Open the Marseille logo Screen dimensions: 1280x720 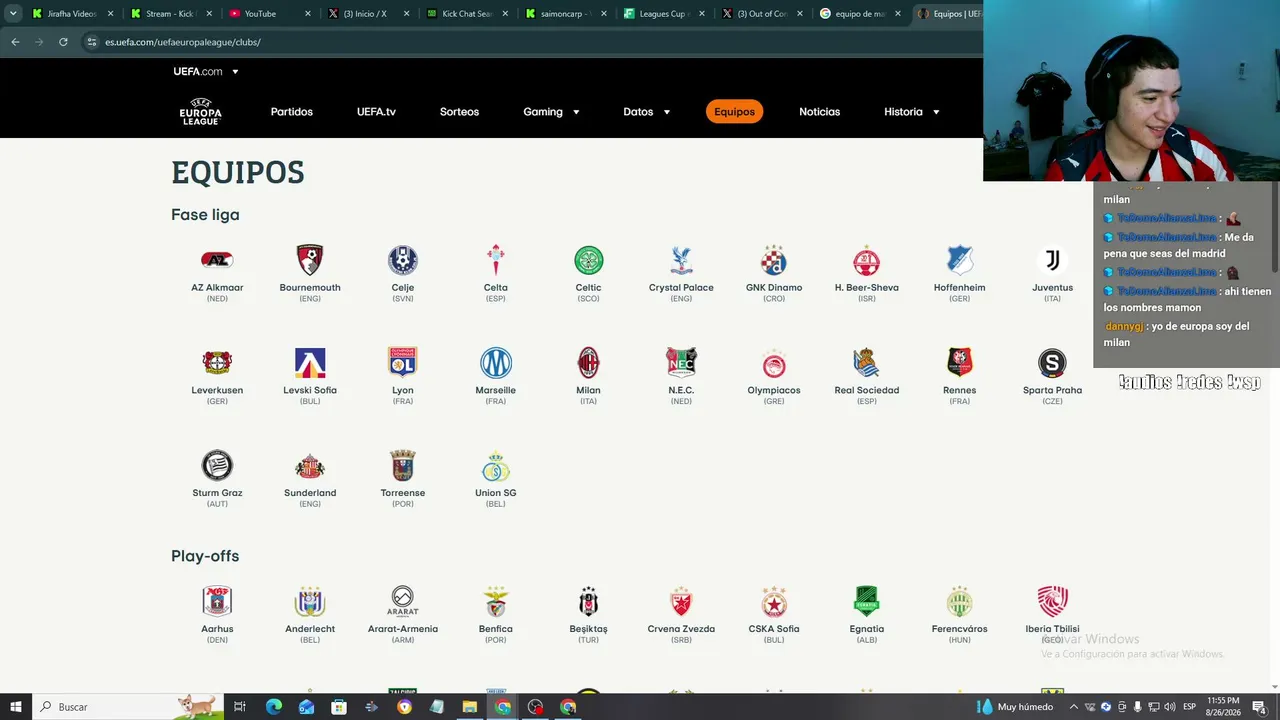(496, 363)
